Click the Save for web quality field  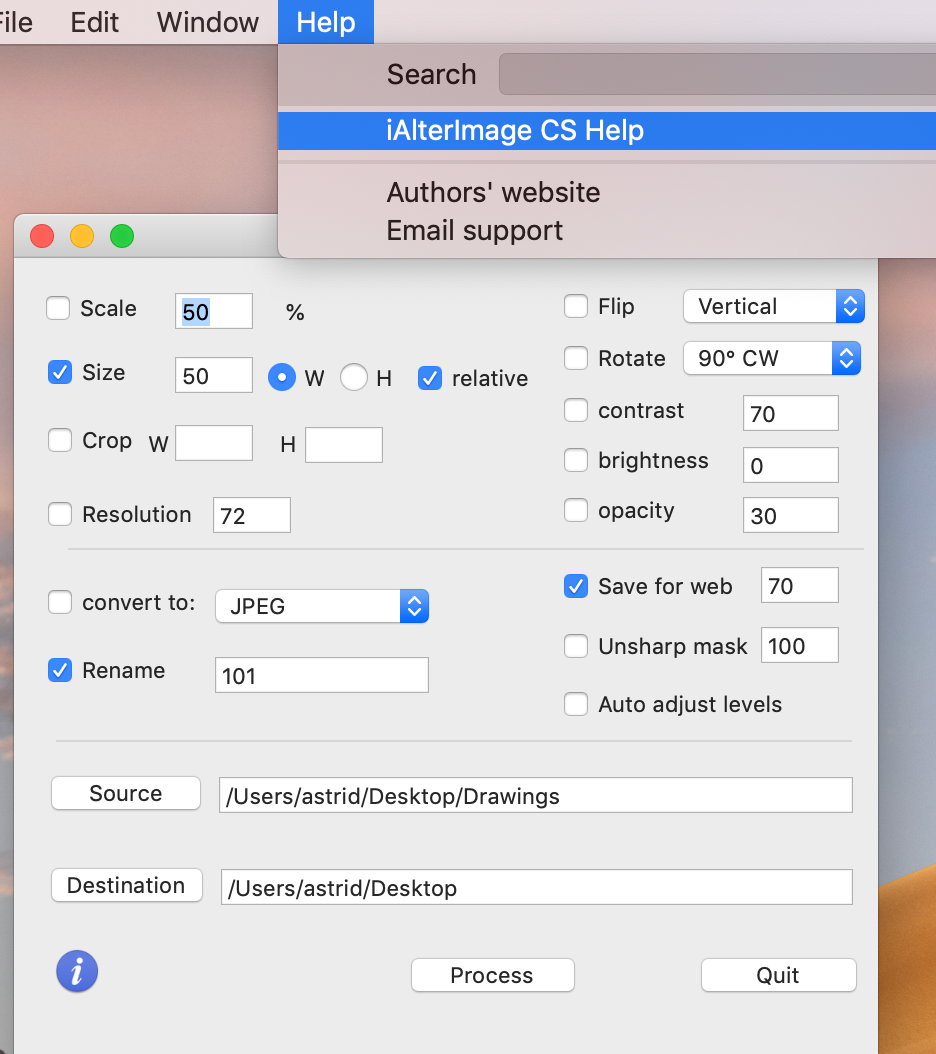coord(800,585)
